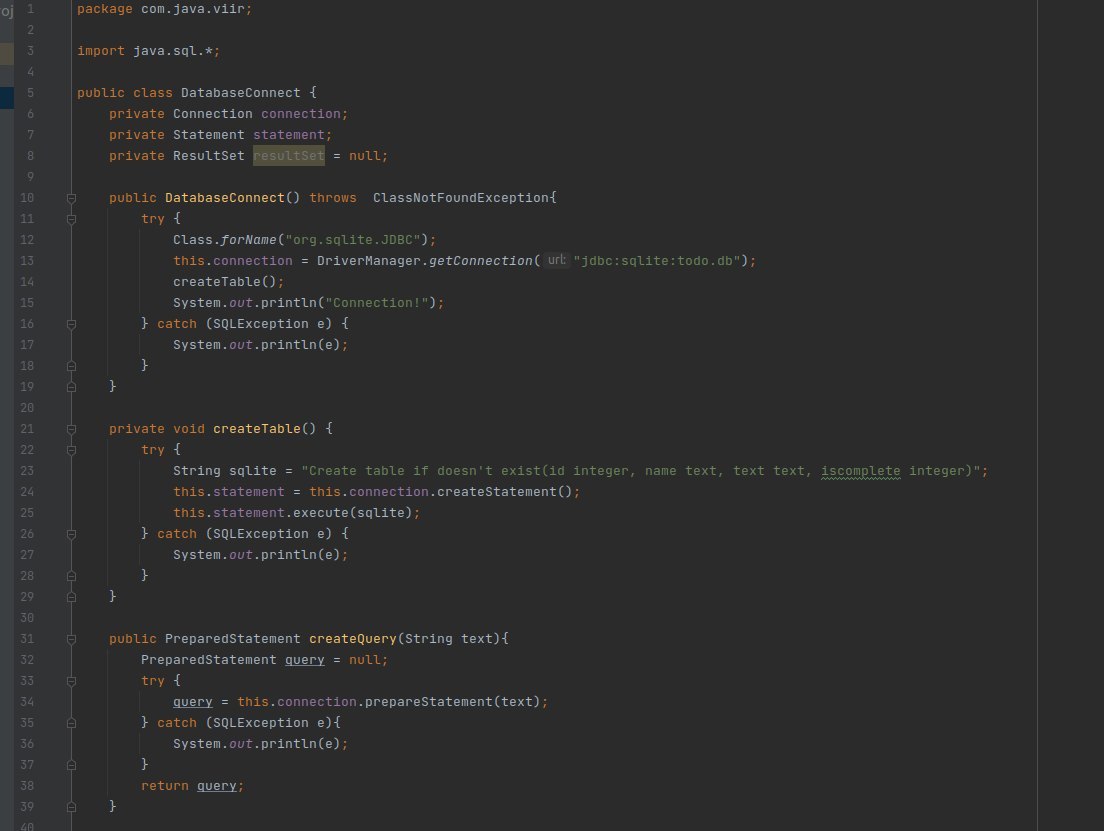Collapse the catch block fold at line 35

tap(71, 723)
